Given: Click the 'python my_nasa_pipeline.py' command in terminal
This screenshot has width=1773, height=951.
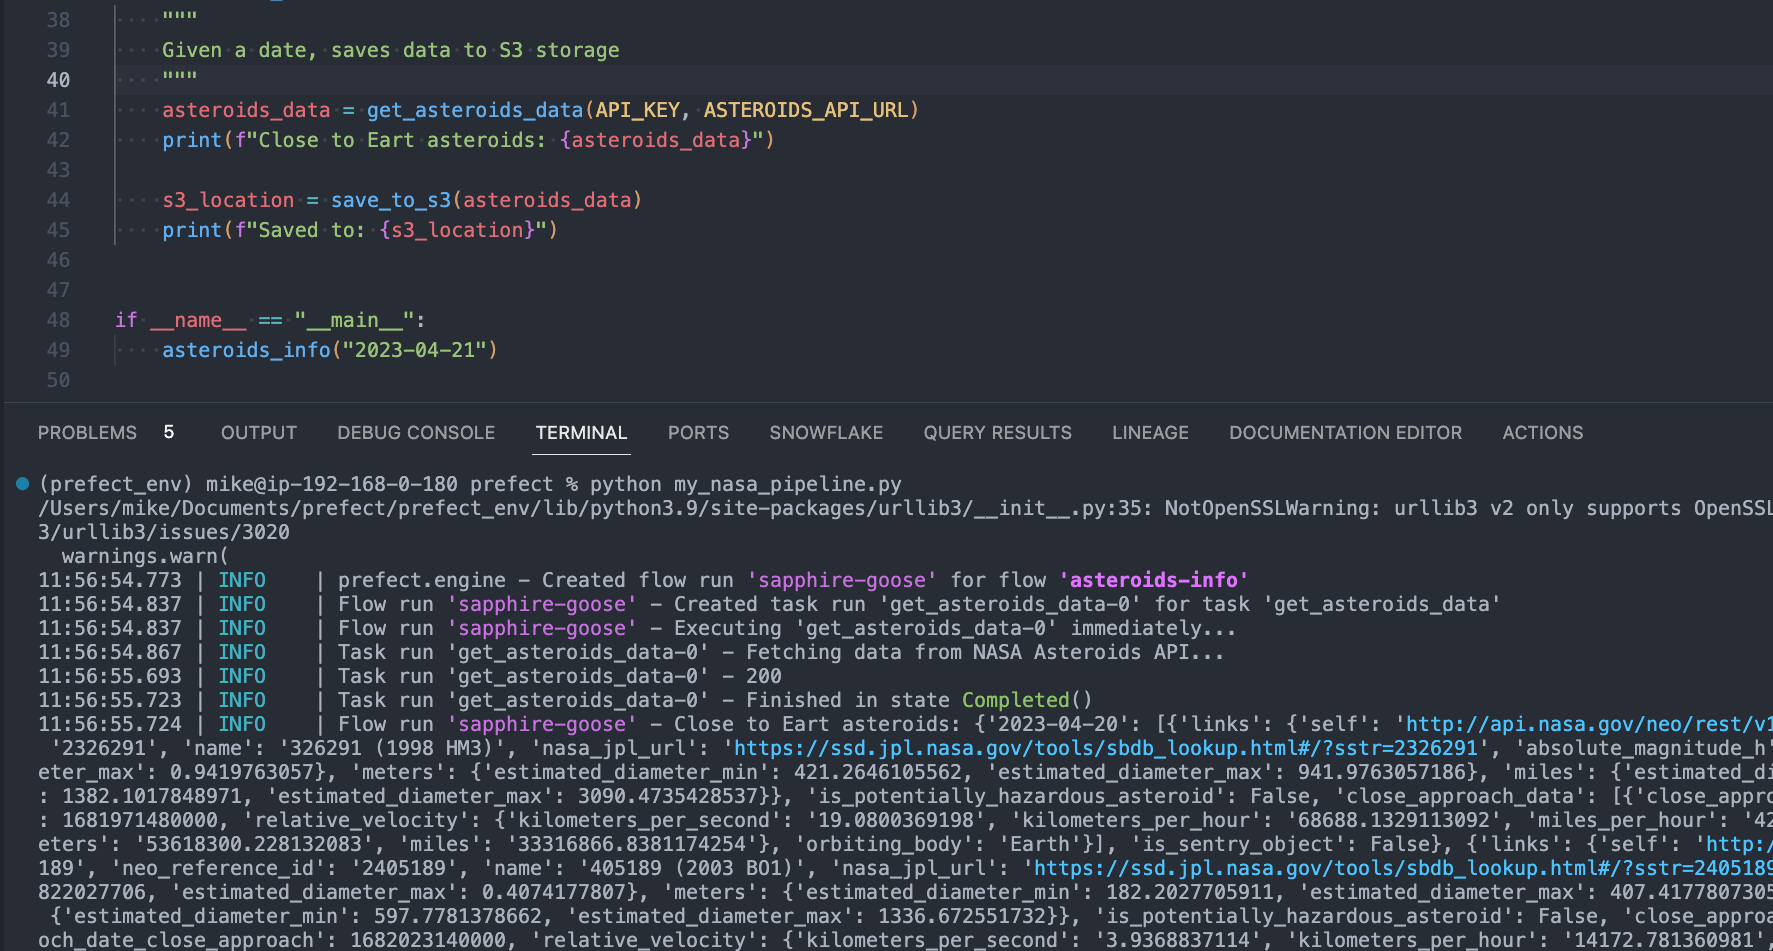Looking at the screenshot, I should point(746,484).
